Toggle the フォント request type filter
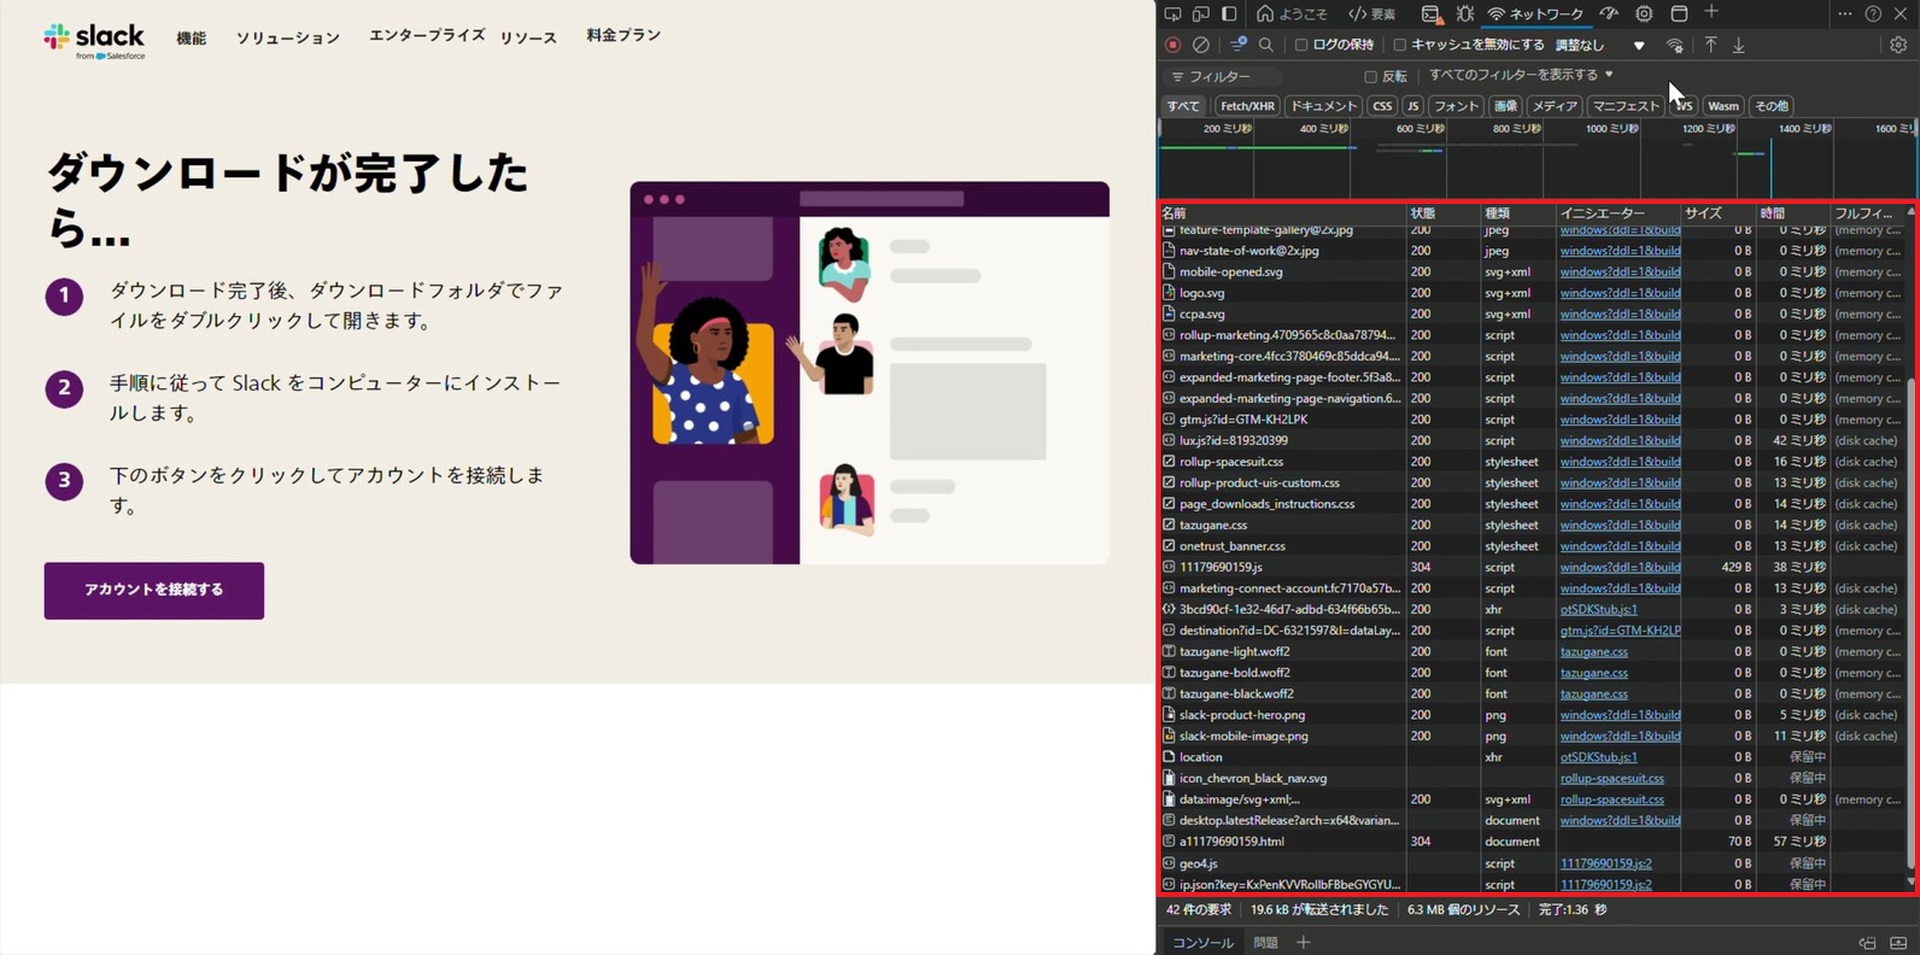The height and width of the screenshot is (955, 1920). [x=1456, y=106]
